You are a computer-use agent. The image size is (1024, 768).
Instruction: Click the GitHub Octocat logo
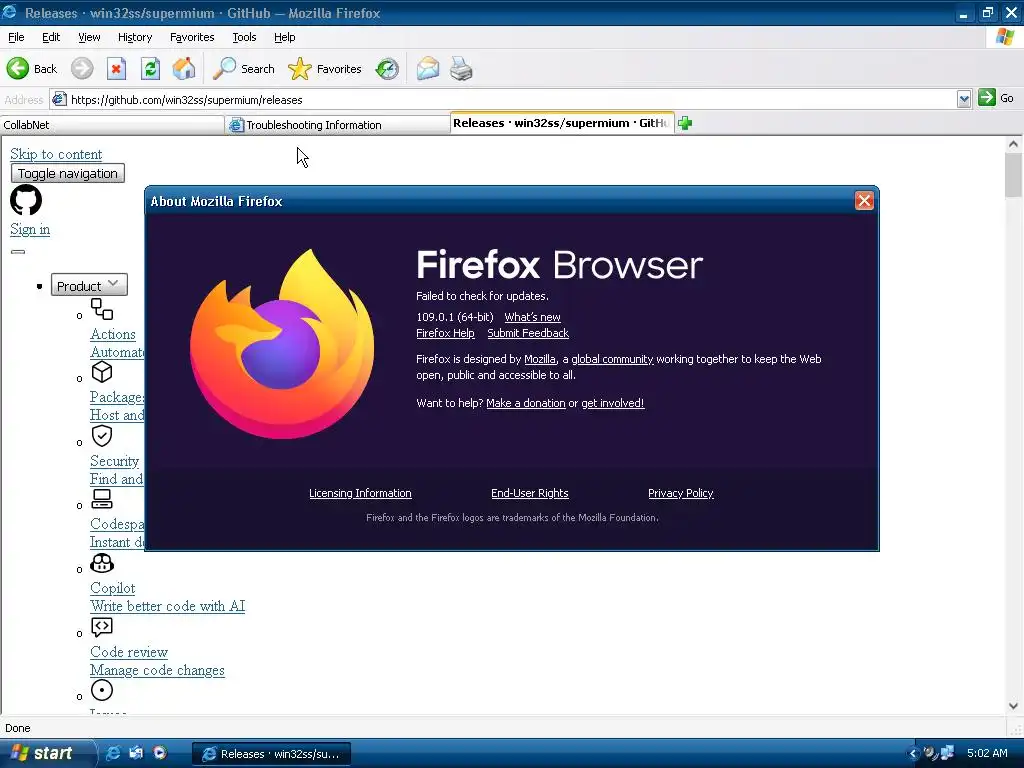26,200
